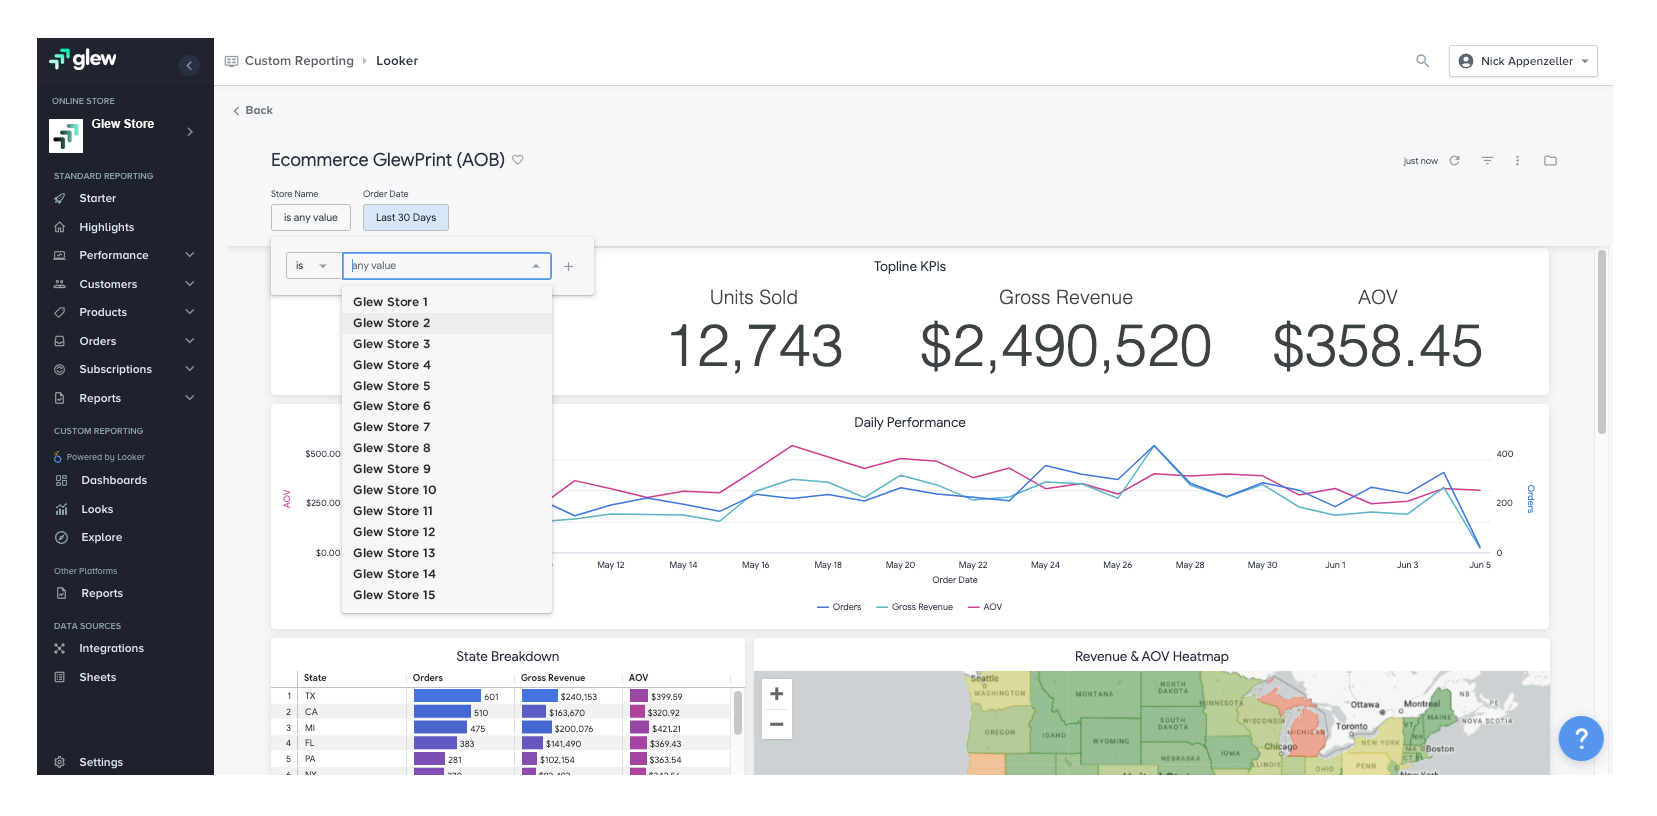1657x816 pixels.
Task: Click the Last 30 Days filter
Action: pos(405,218)
